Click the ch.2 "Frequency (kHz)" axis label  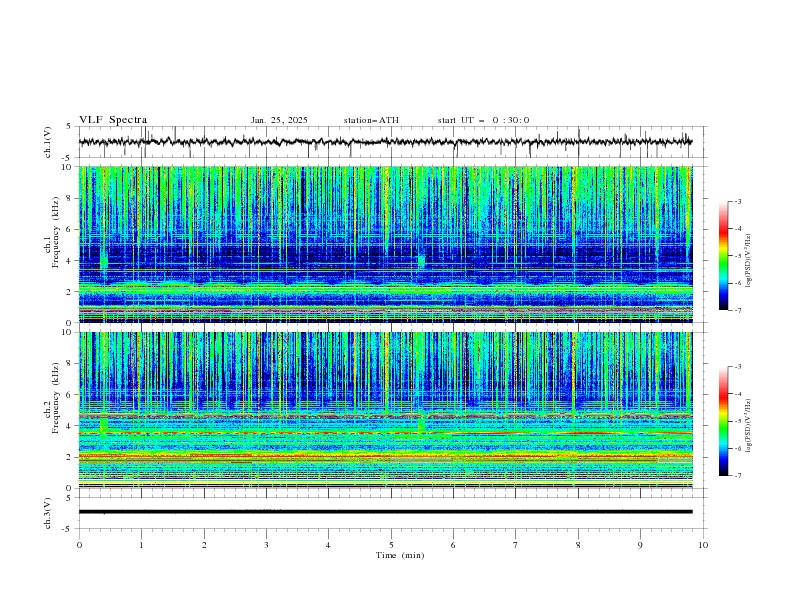point(55,398)
